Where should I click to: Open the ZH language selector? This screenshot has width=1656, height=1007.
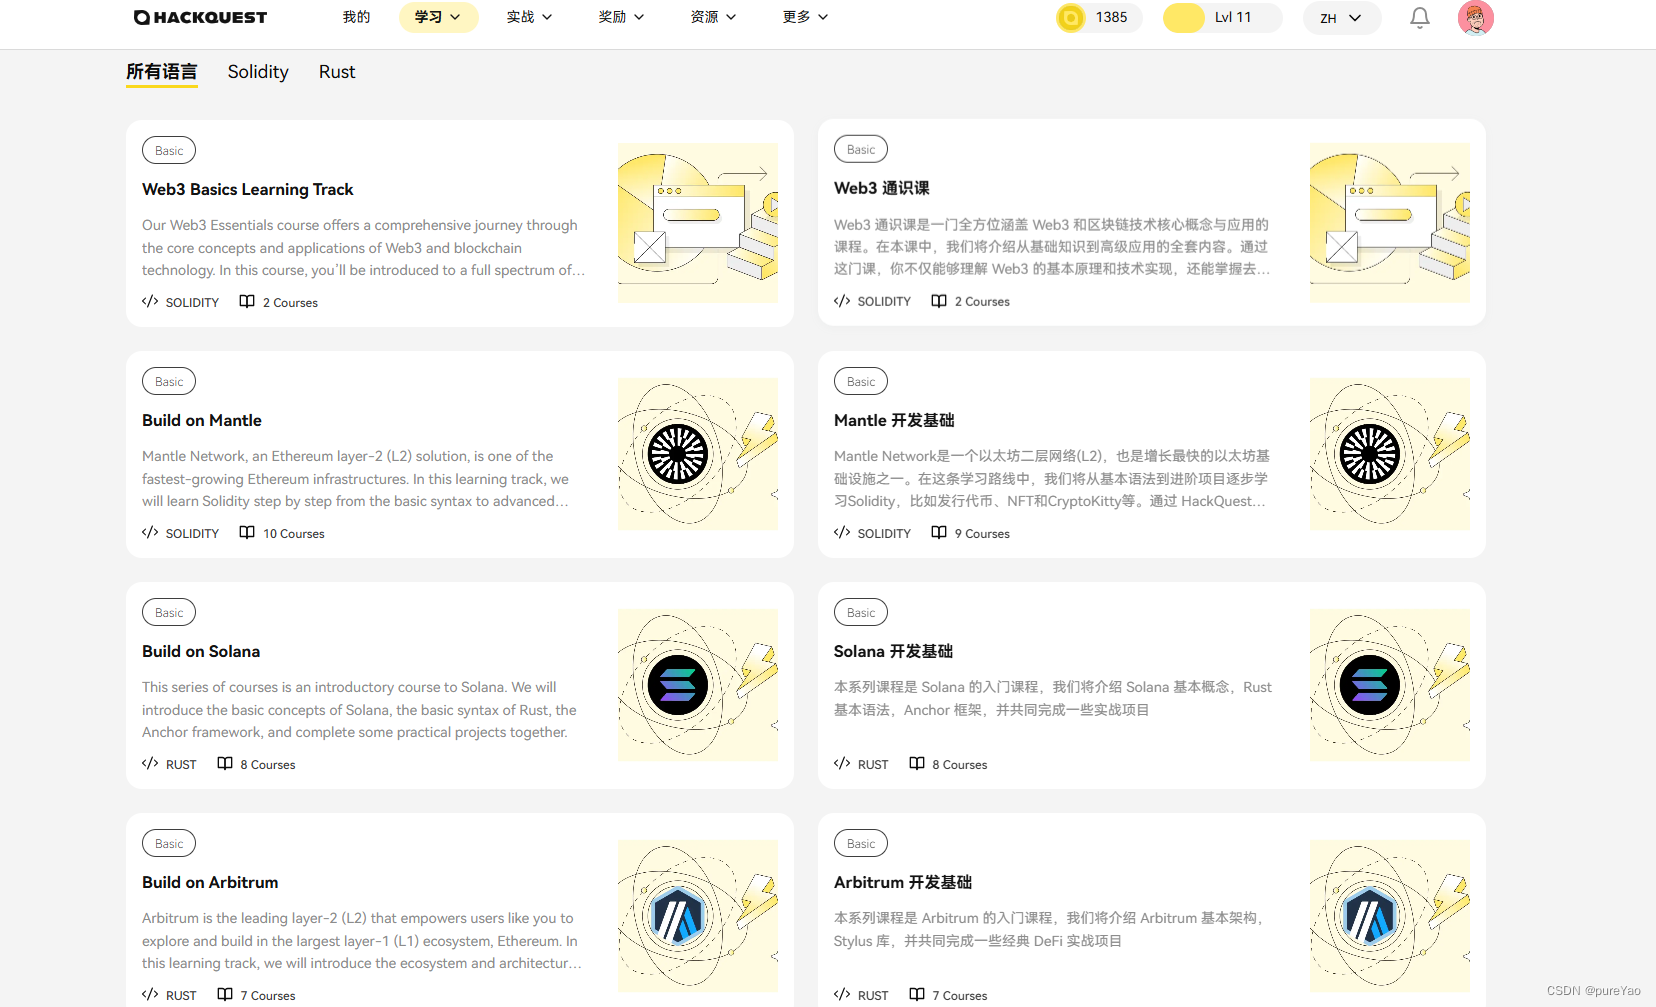pos(1342,18)
